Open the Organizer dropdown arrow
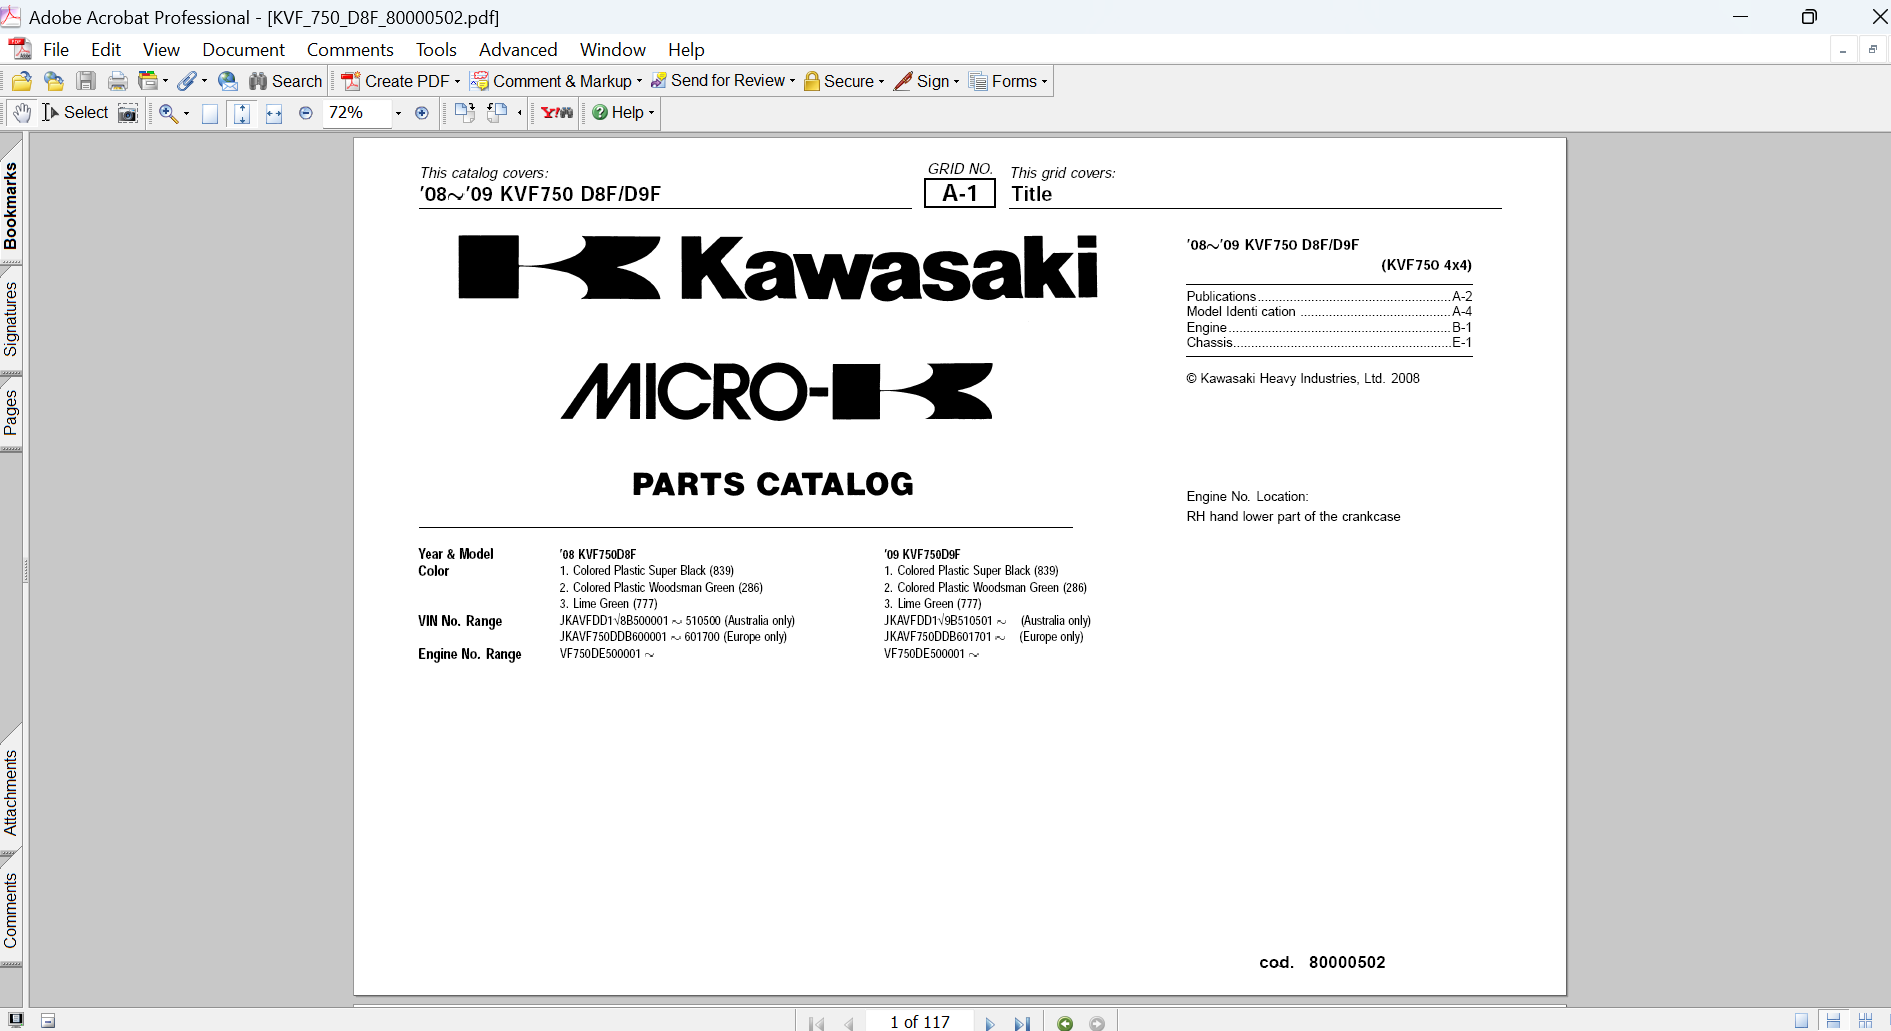This screenshot has width=1891, height=1031. click(165, 82)
